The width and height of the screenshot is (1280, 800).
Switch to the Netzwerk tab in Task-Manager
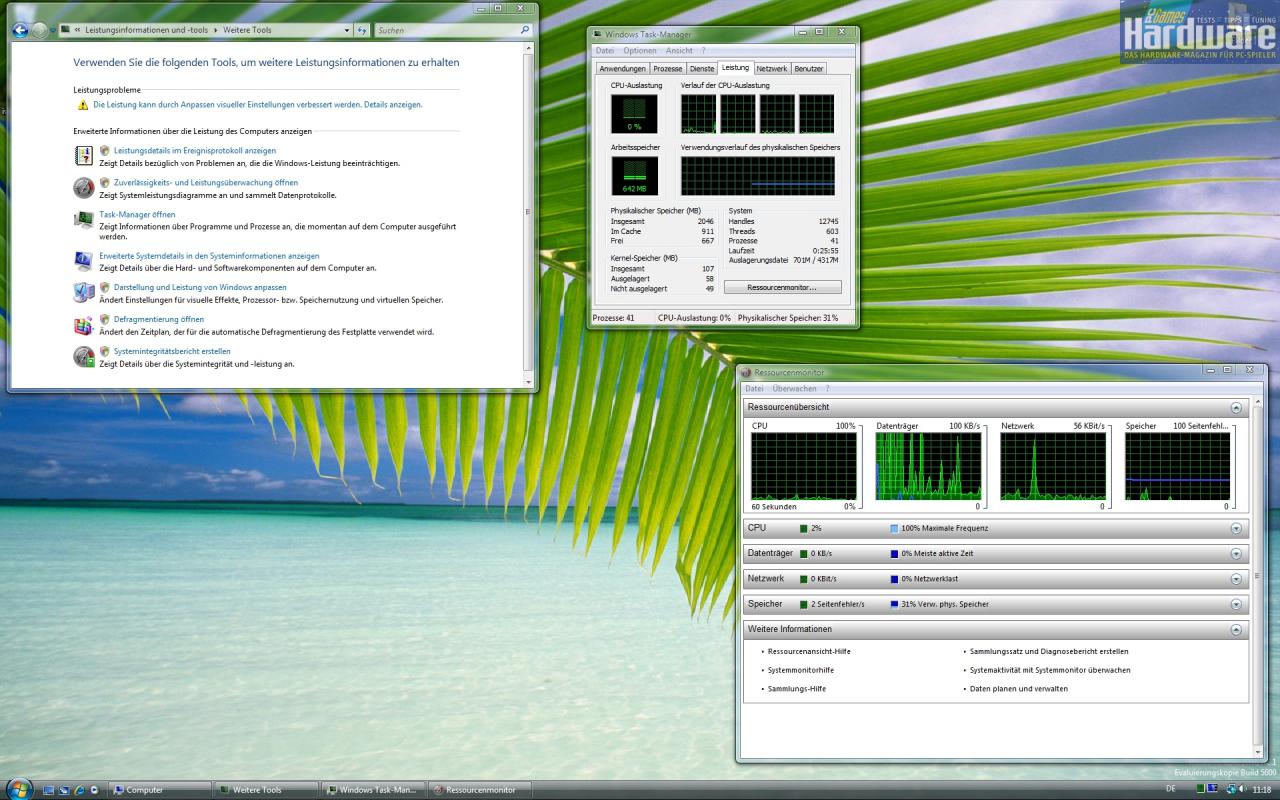click(771, 69)
